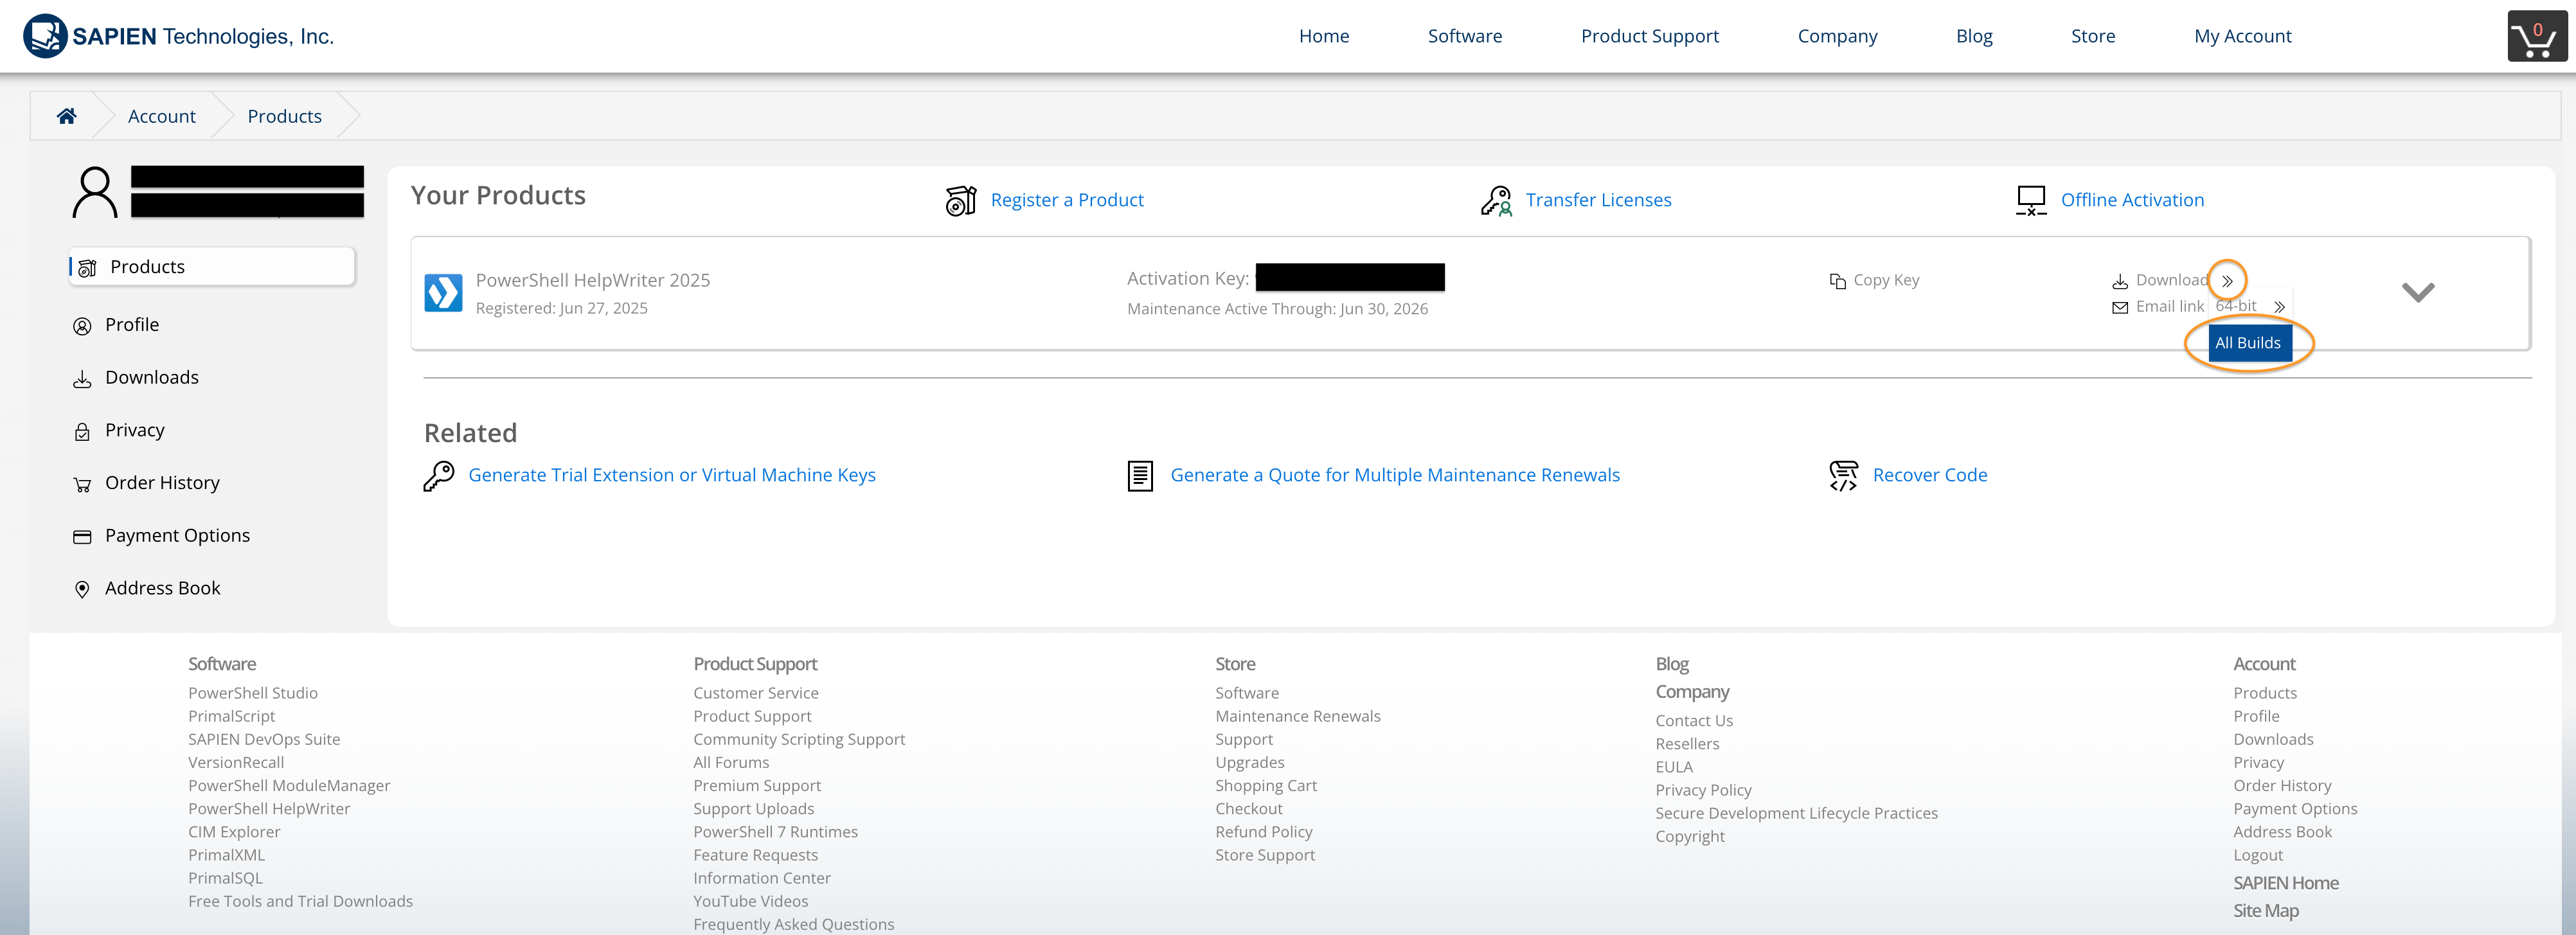Open All Forums footer link
The image size is (2576, 935).
731,762
